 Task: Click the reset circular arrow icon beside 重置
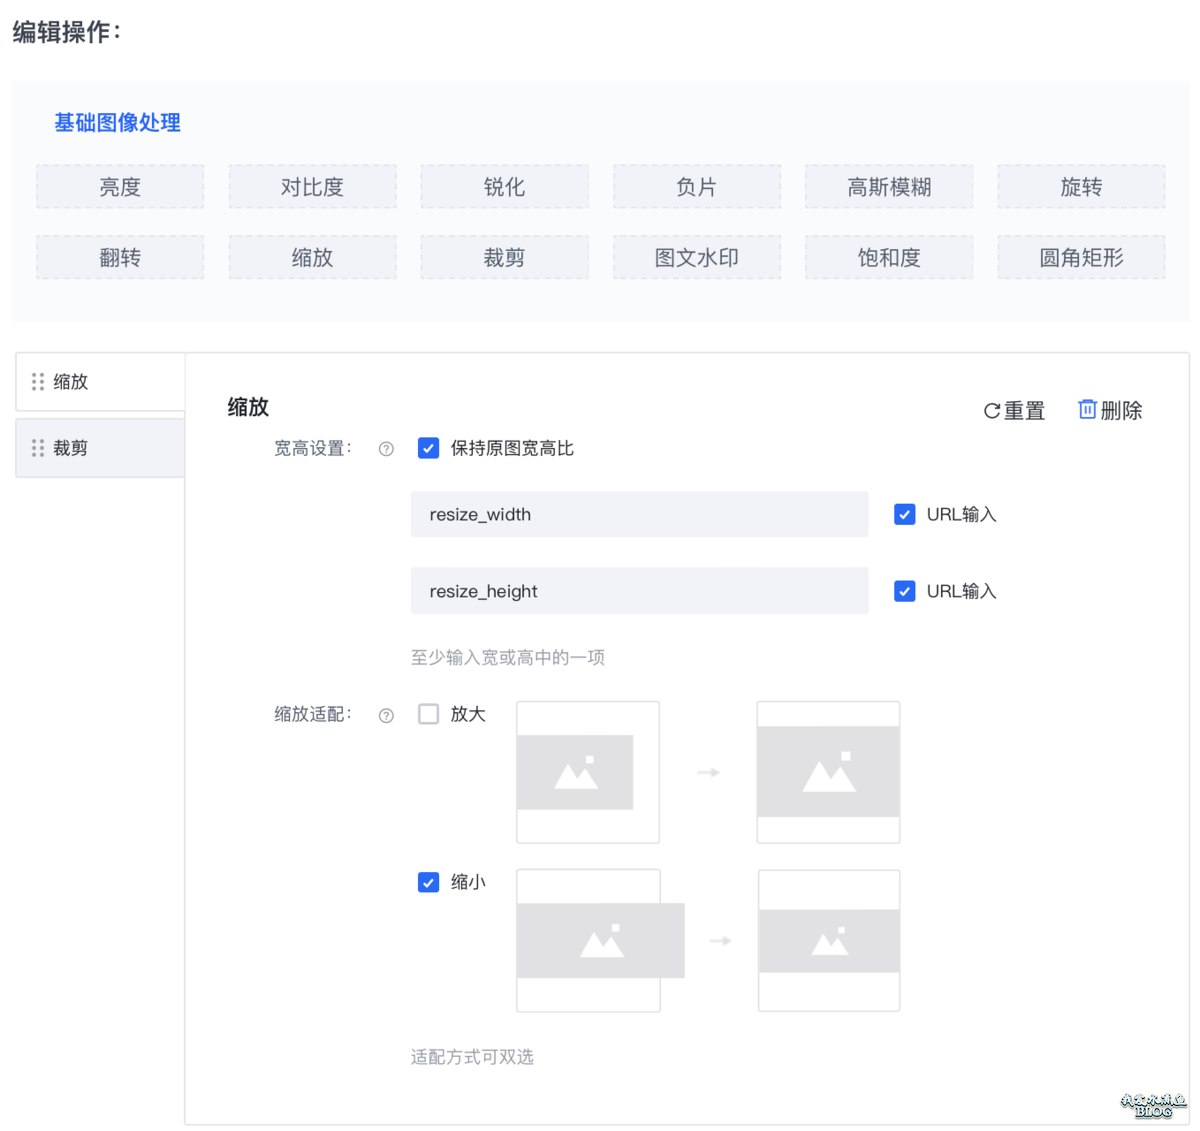(x=990, y=409)
